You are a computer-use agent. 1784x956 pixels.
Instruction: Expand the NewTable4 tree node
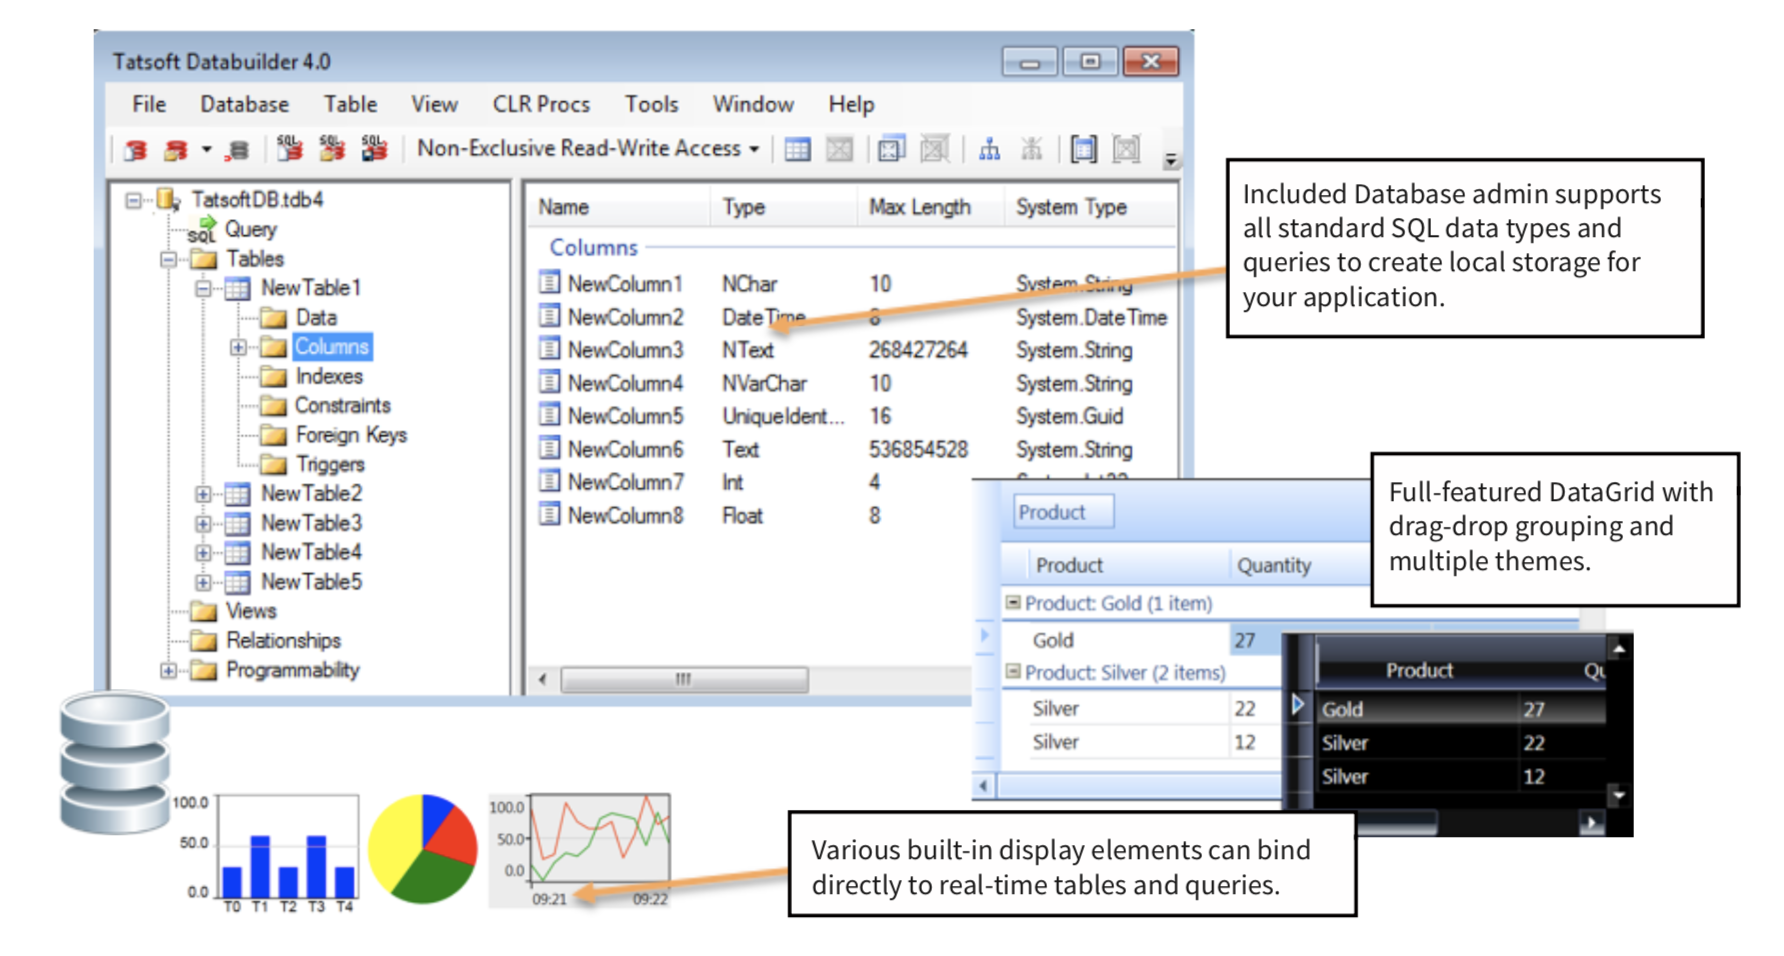203,553
